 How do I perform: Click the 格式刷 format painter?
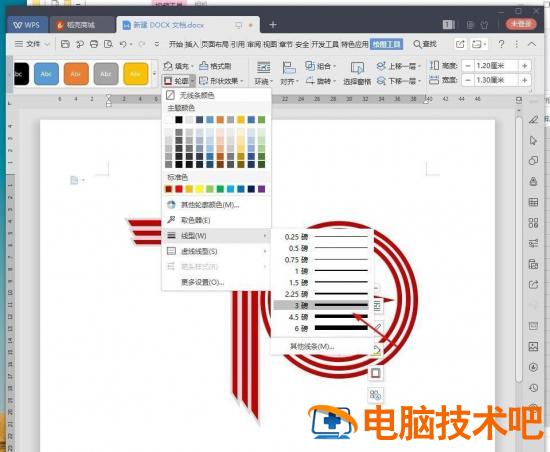coord(215,66)
